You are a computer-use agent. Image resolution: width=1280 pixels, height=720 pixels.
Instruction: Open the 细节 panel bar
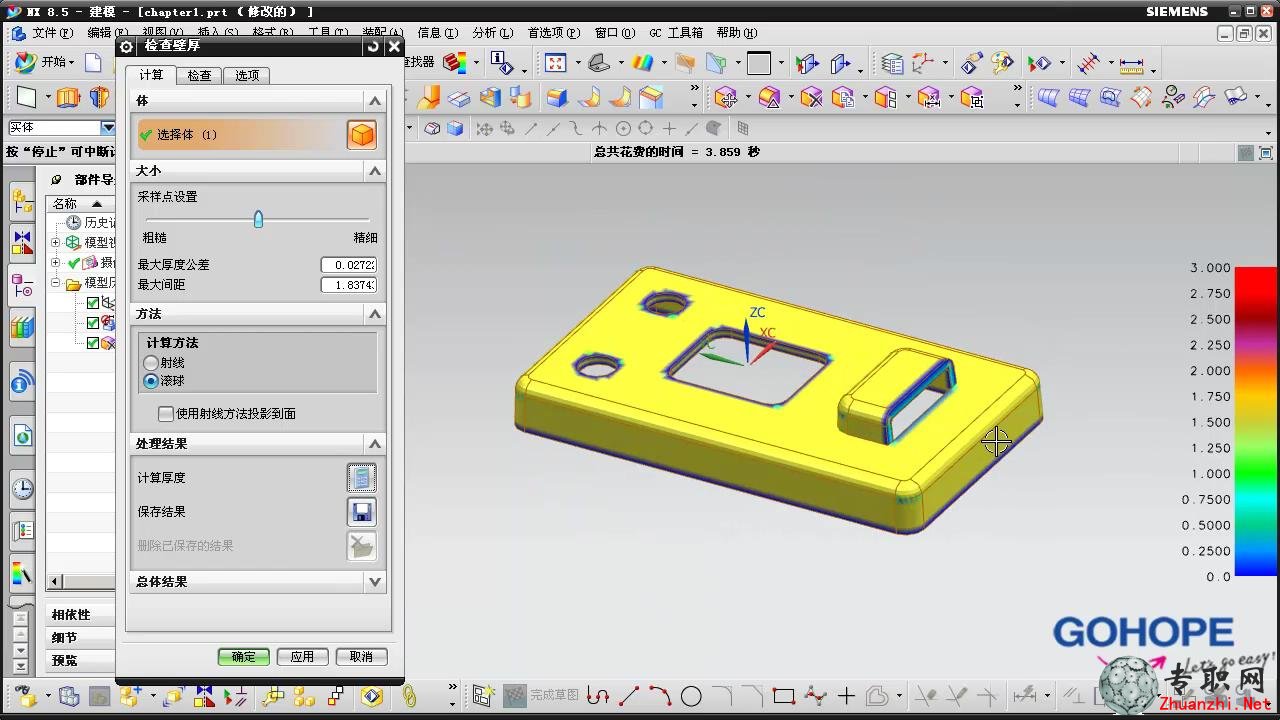click(x=80, y=637)
